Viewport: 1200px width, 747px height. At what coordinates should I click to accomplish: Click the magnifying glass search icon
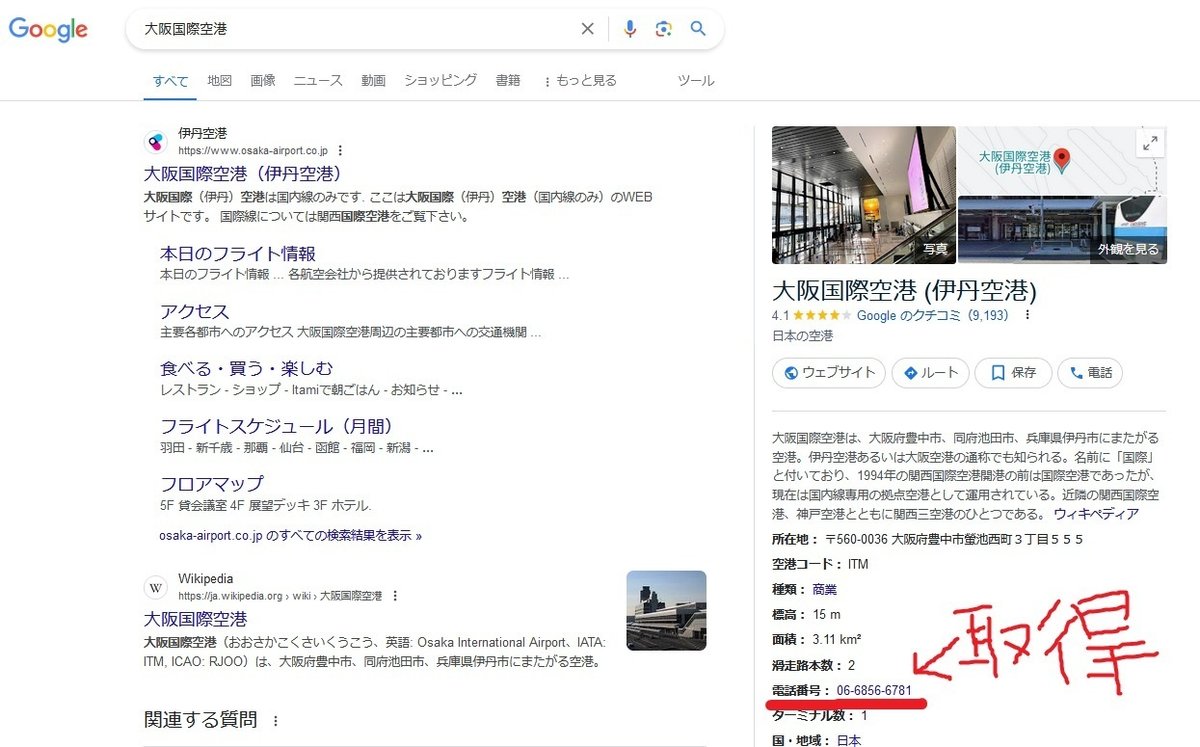coord(698,29)
